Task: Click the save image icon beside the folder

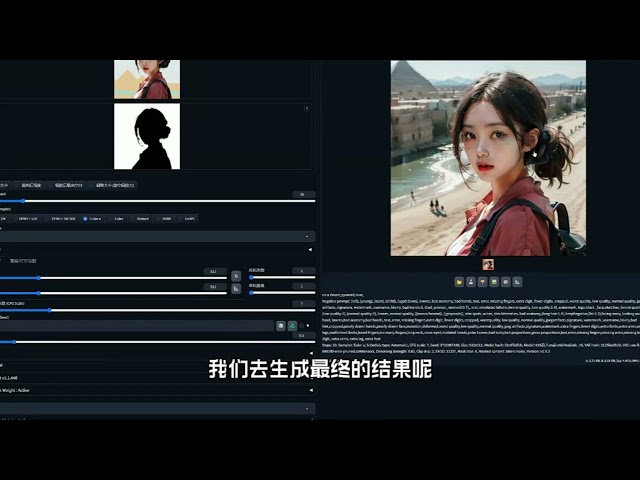Action: 471,282
